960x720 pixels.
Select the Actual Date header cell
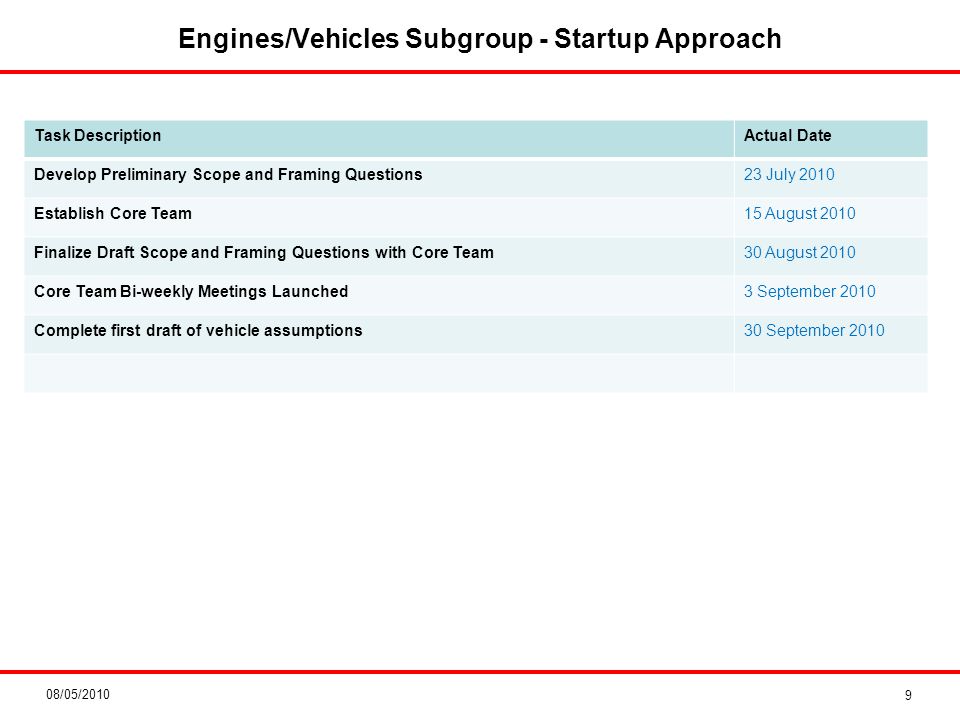click(x=831, y=138)
